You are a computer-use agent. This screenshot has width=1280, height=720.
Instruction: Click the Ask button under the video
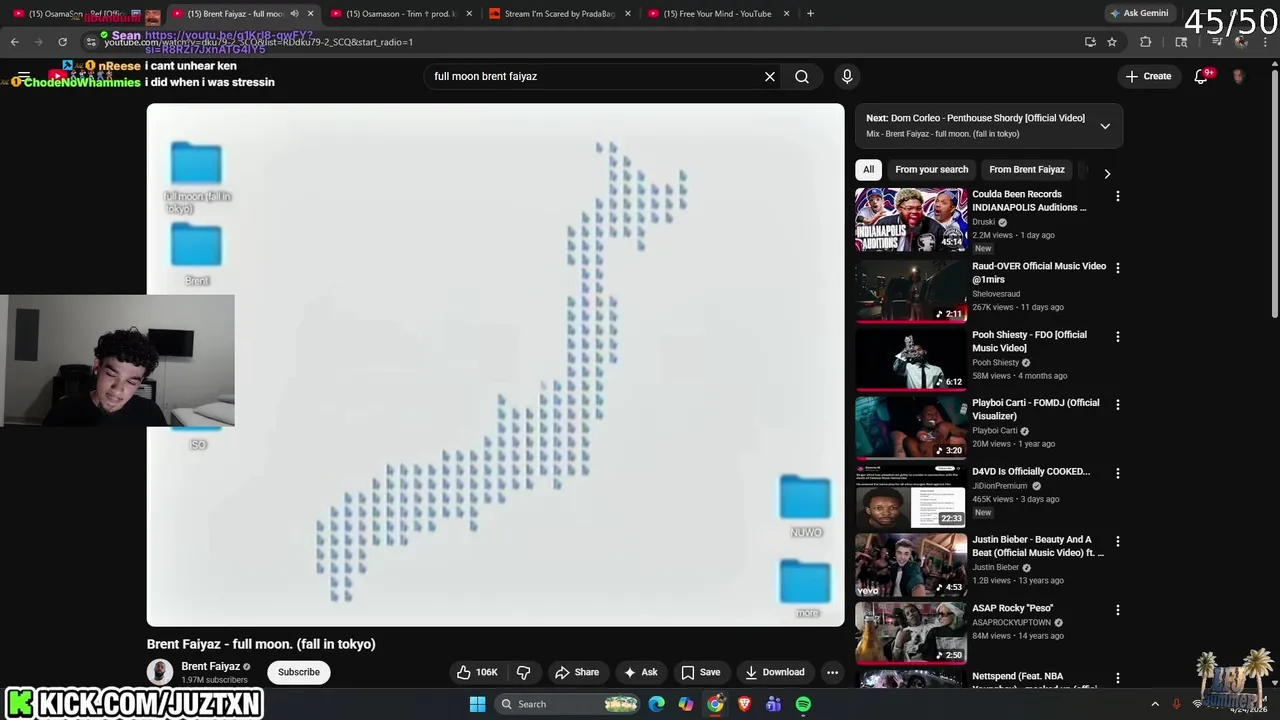pos(640,672)
